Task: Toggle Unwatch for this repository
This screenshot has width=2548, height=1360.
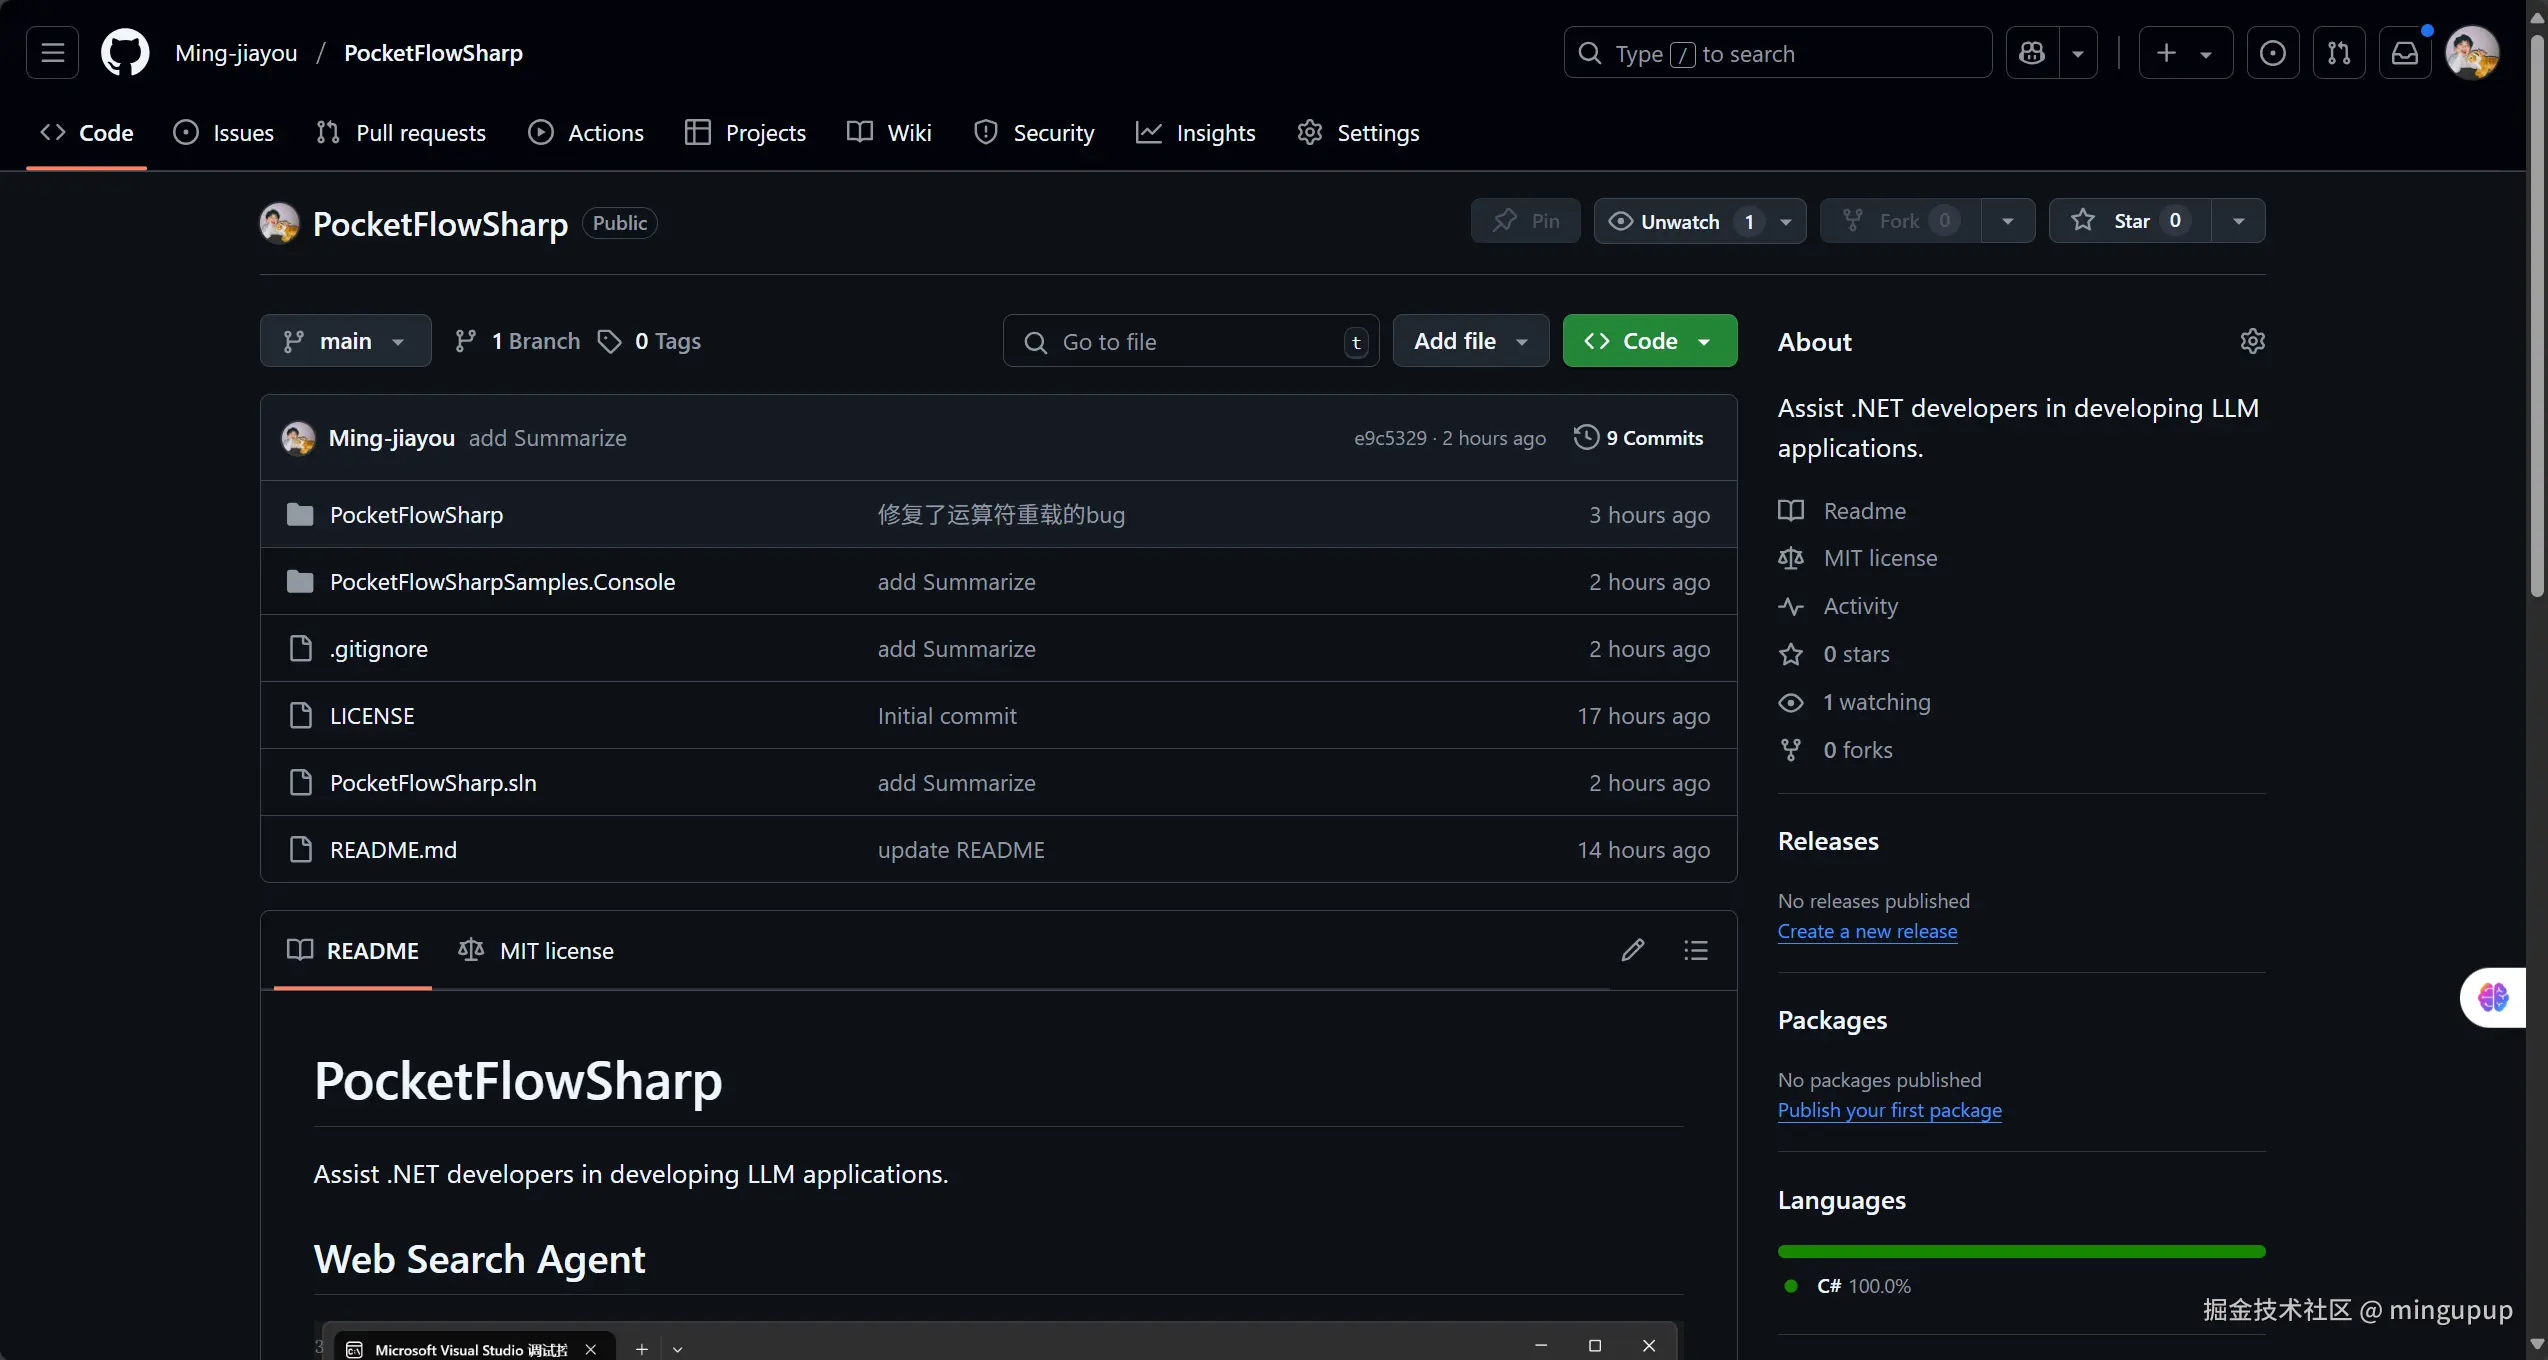Action: coord(1679,222)
